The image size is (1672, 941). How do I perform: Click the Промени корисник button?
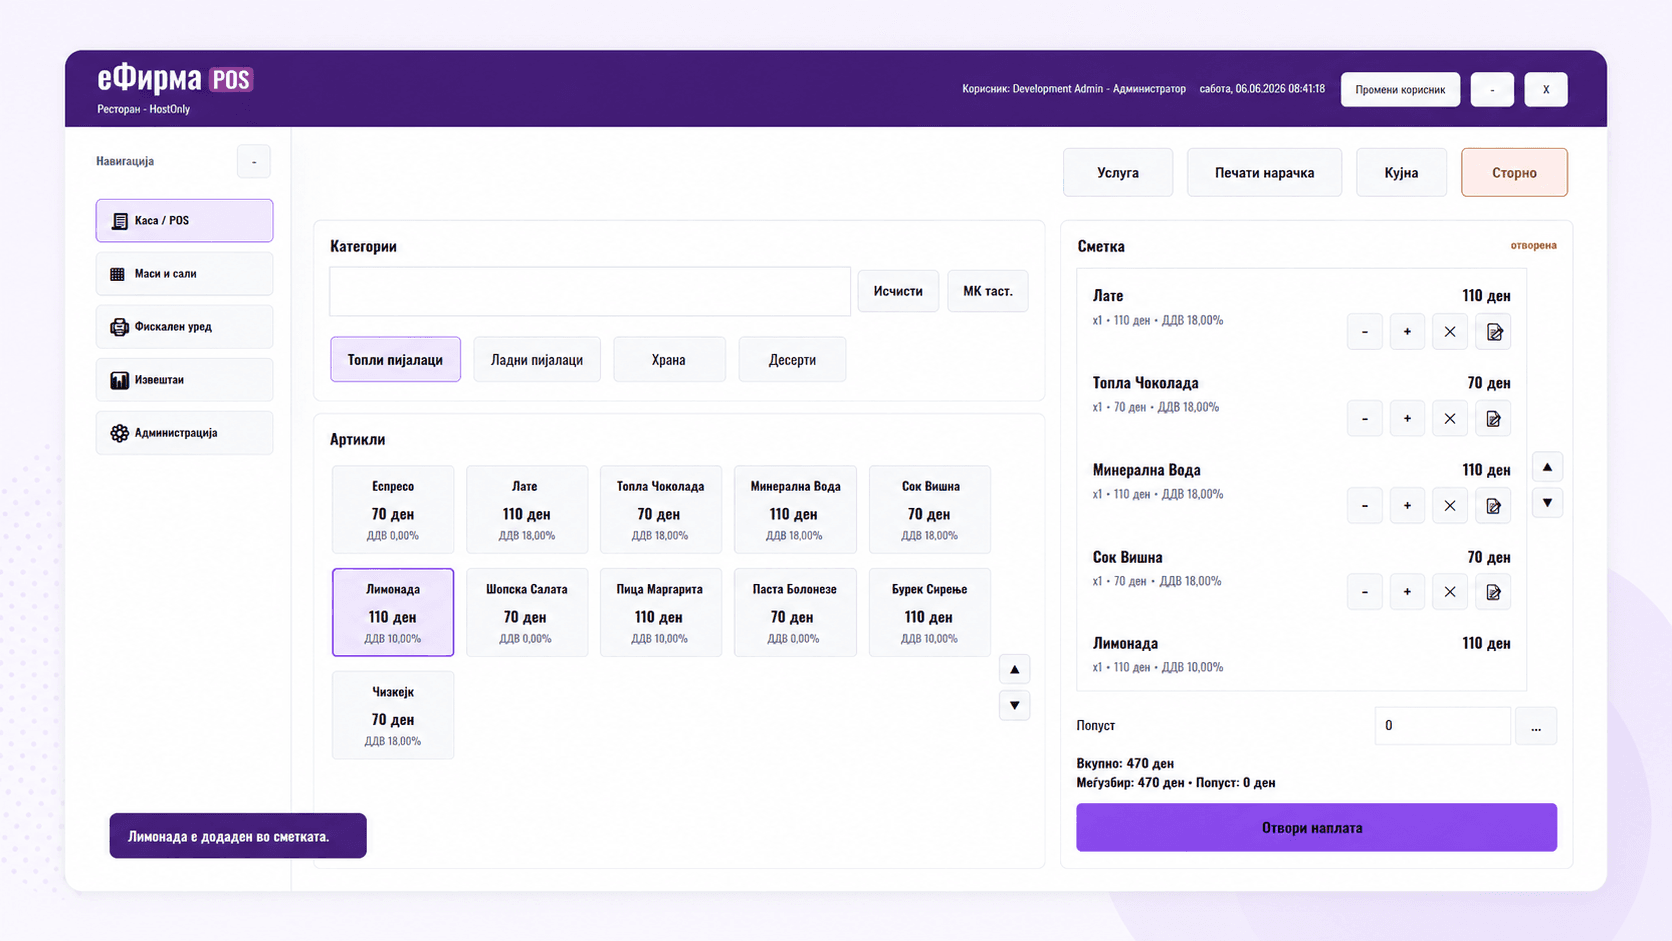point(1400,89)
